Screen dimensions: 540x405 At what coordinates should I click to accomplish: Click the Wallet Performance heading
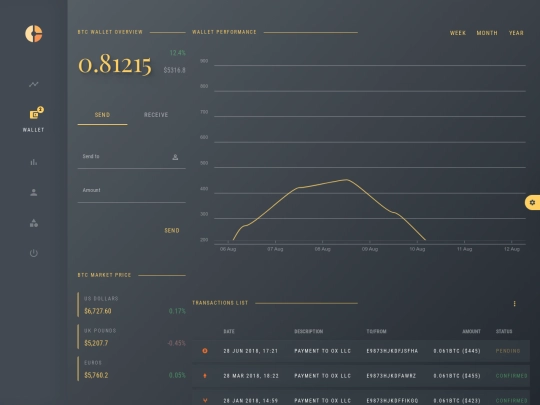pos(224,32)
